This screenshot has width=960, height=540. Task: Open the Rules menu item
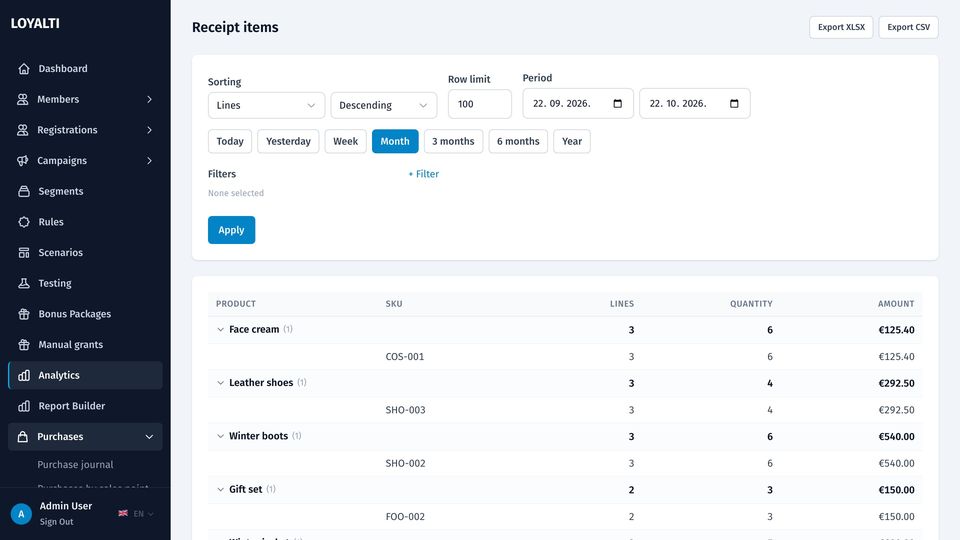(x=85, y=222)
